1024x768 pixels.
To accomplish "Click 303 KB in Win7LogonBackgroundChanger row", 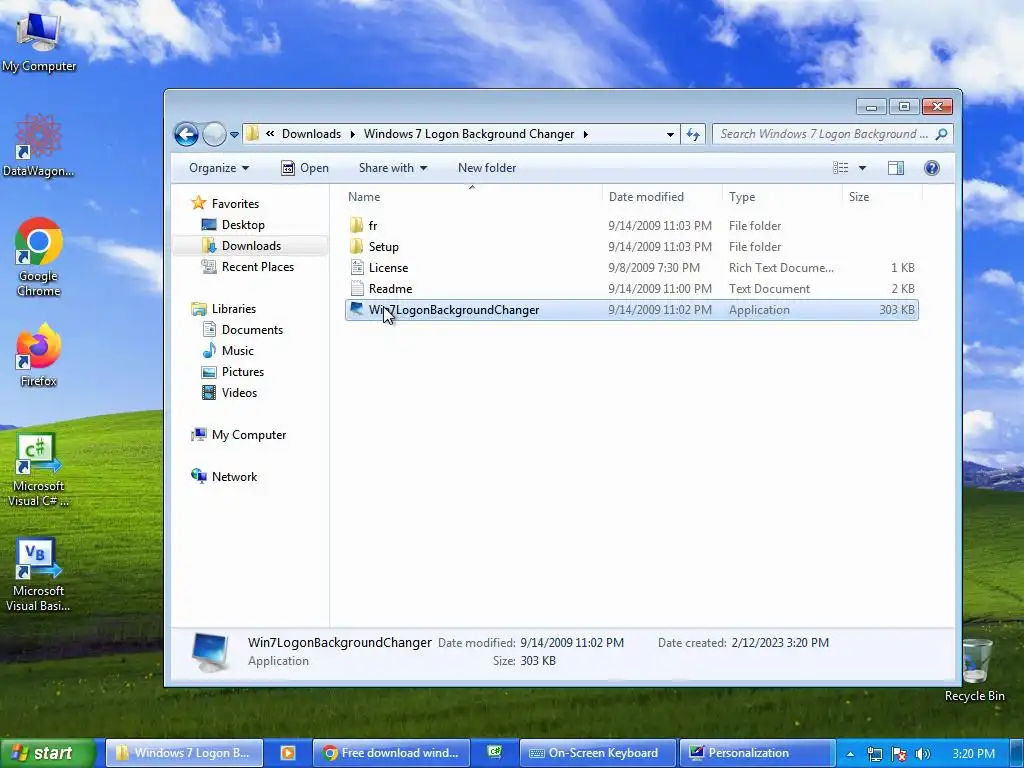I will coord(897,310).
